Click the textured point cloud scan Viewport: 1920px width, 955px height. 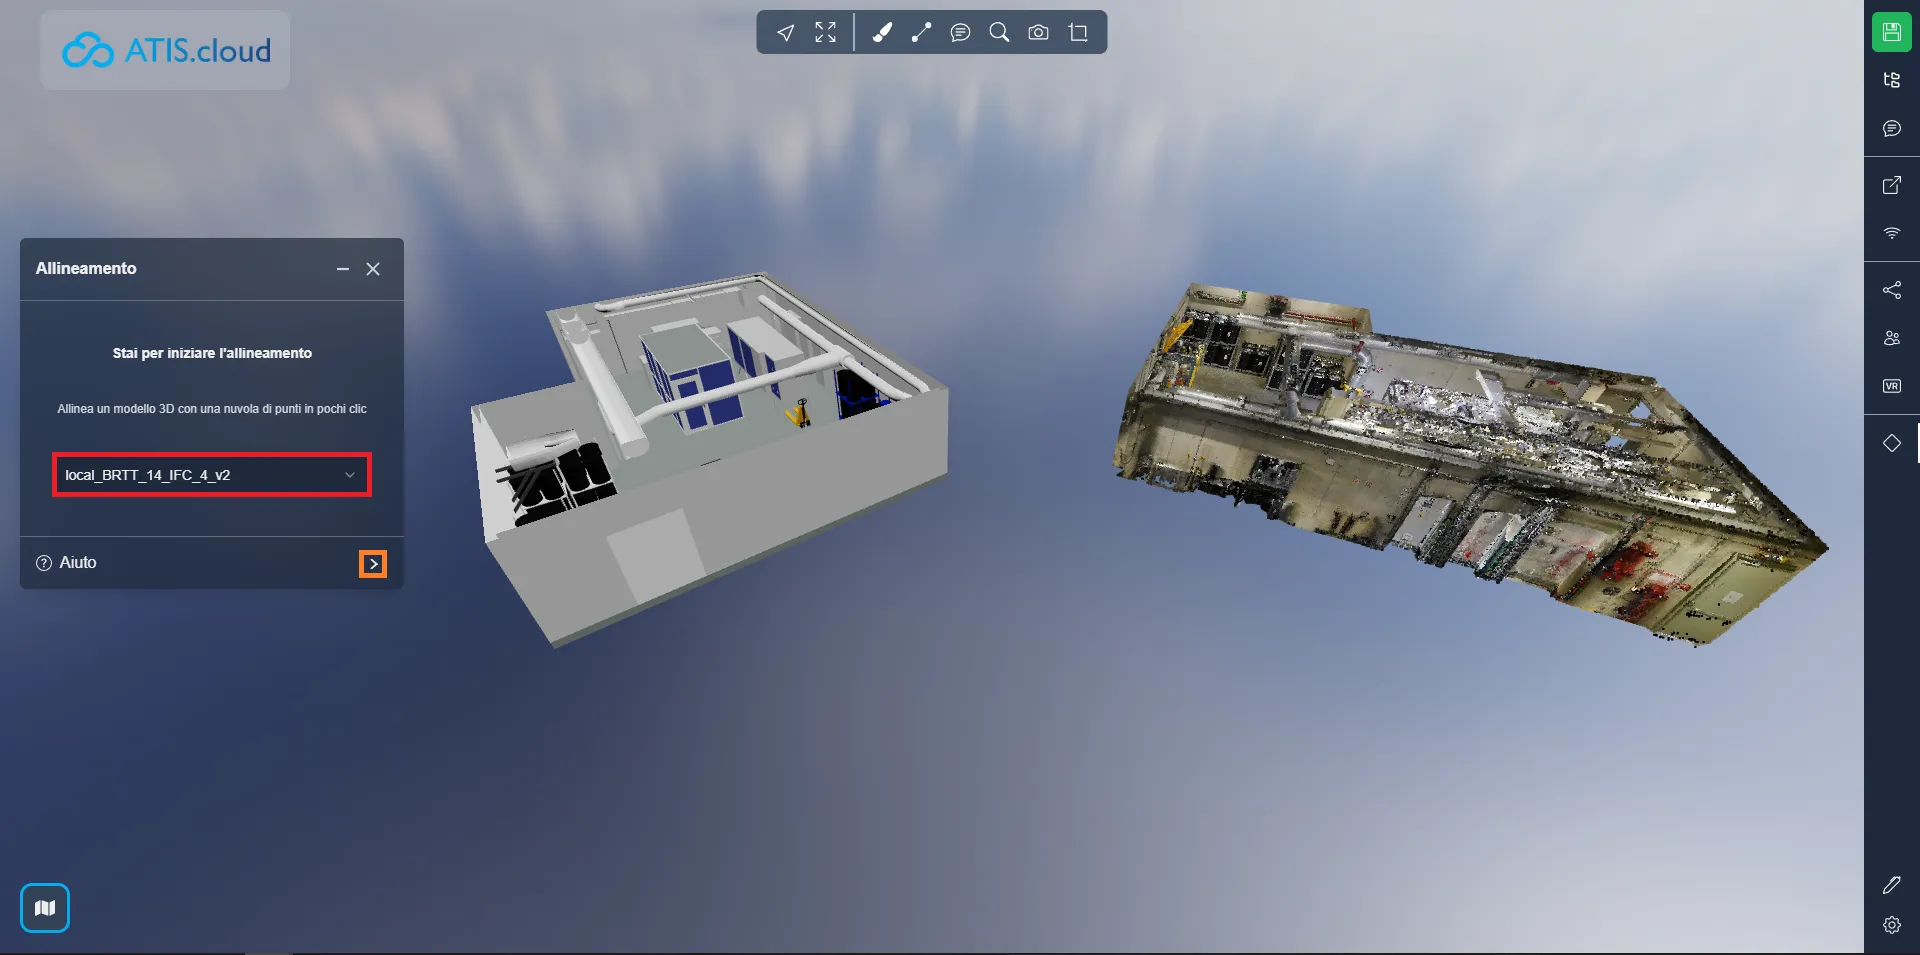tap(1470, 465)
